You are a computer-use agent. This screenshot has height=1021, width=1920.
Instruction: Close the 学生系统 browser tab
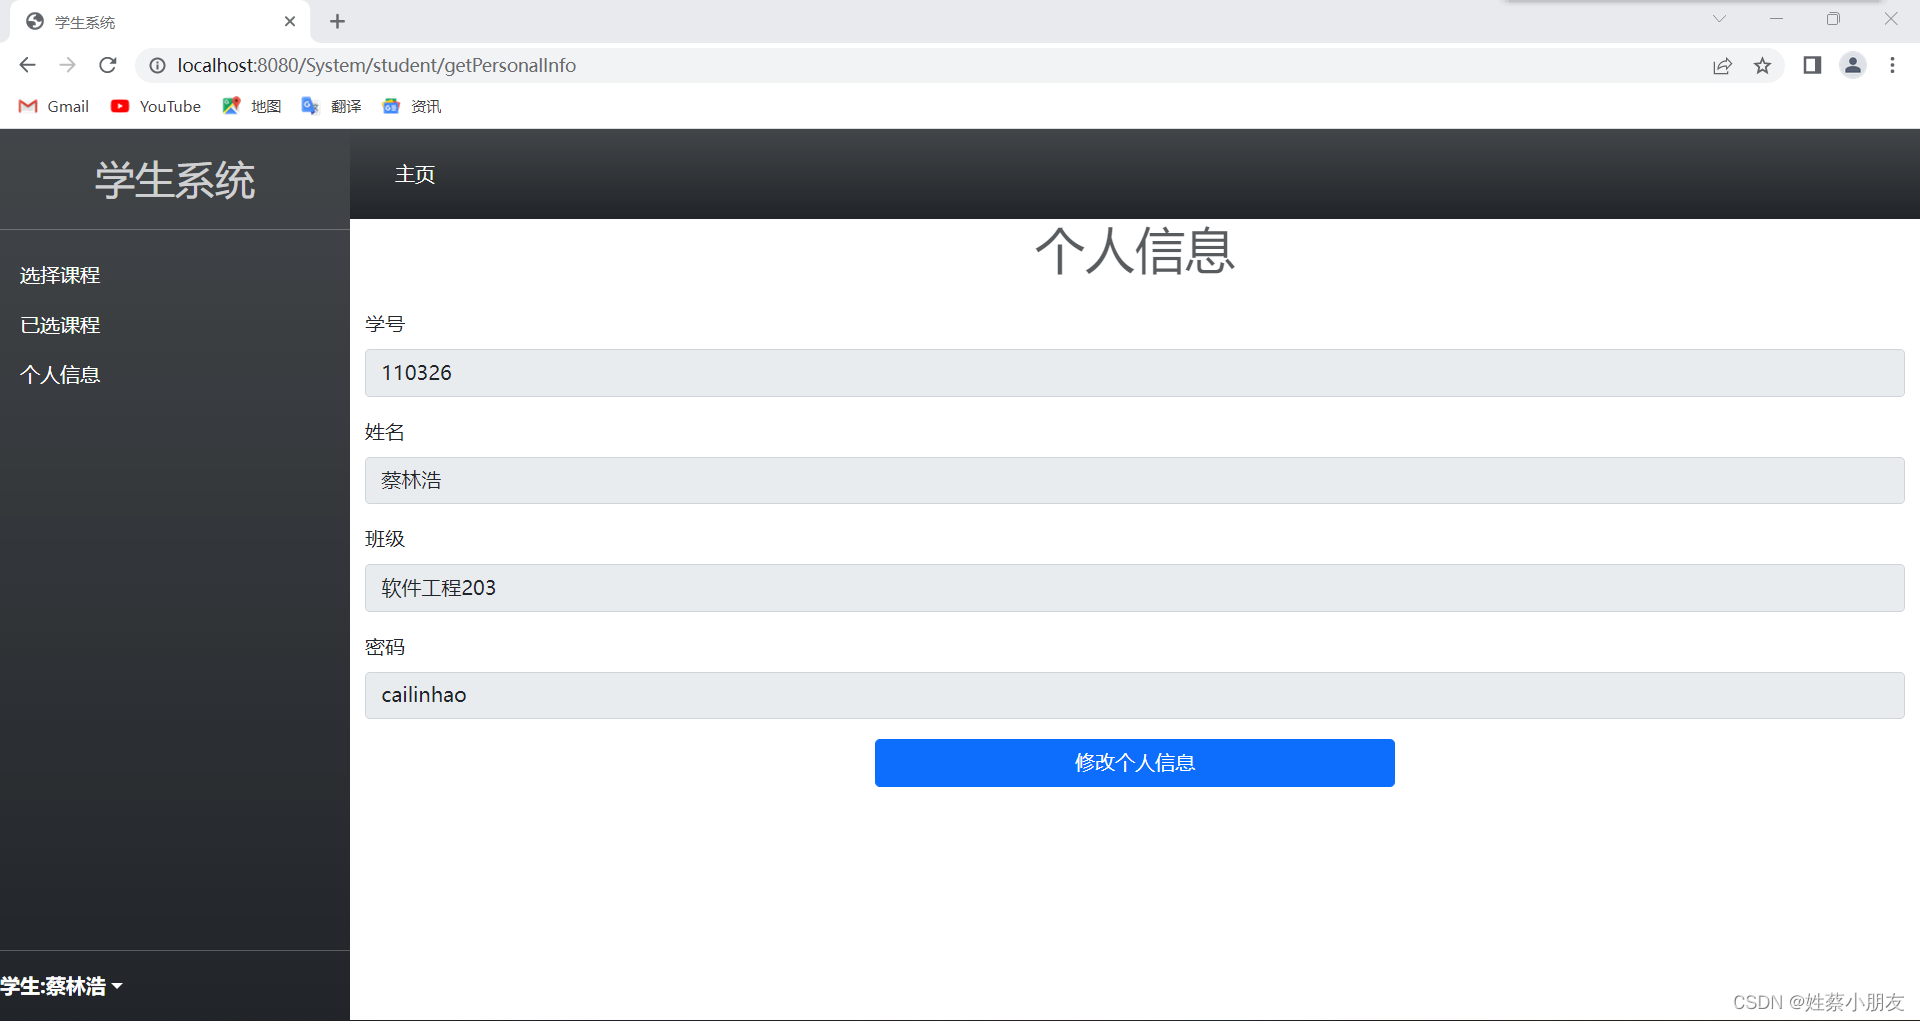290,21
